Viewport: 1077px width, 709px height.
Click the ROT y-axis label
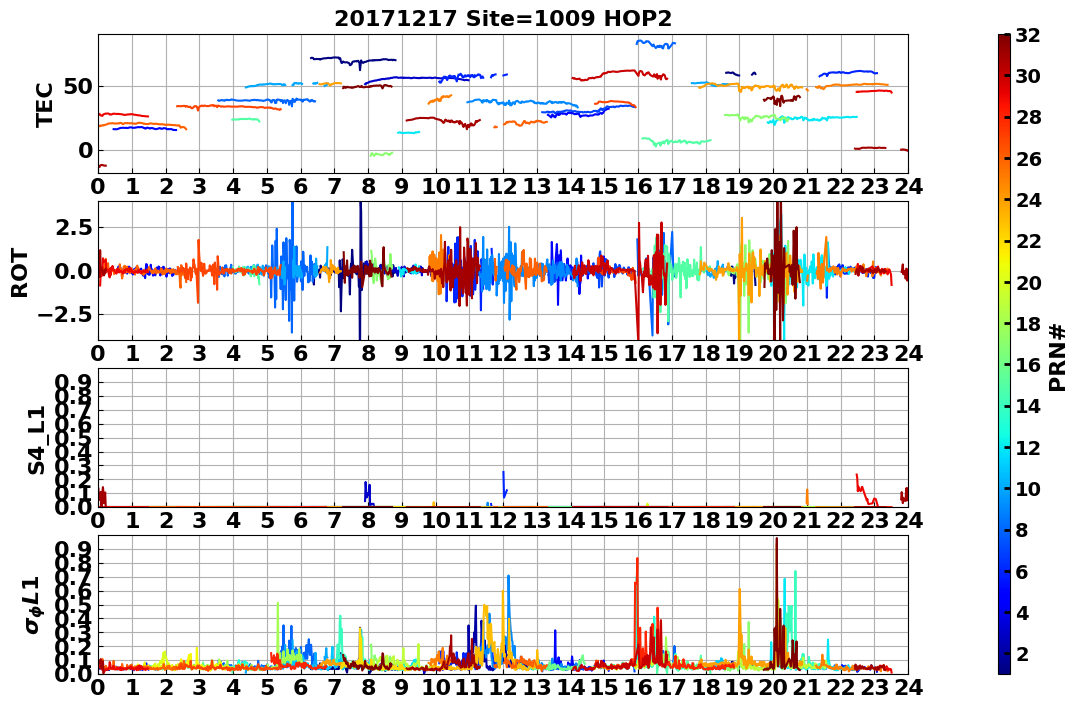(x=20, y=272)
